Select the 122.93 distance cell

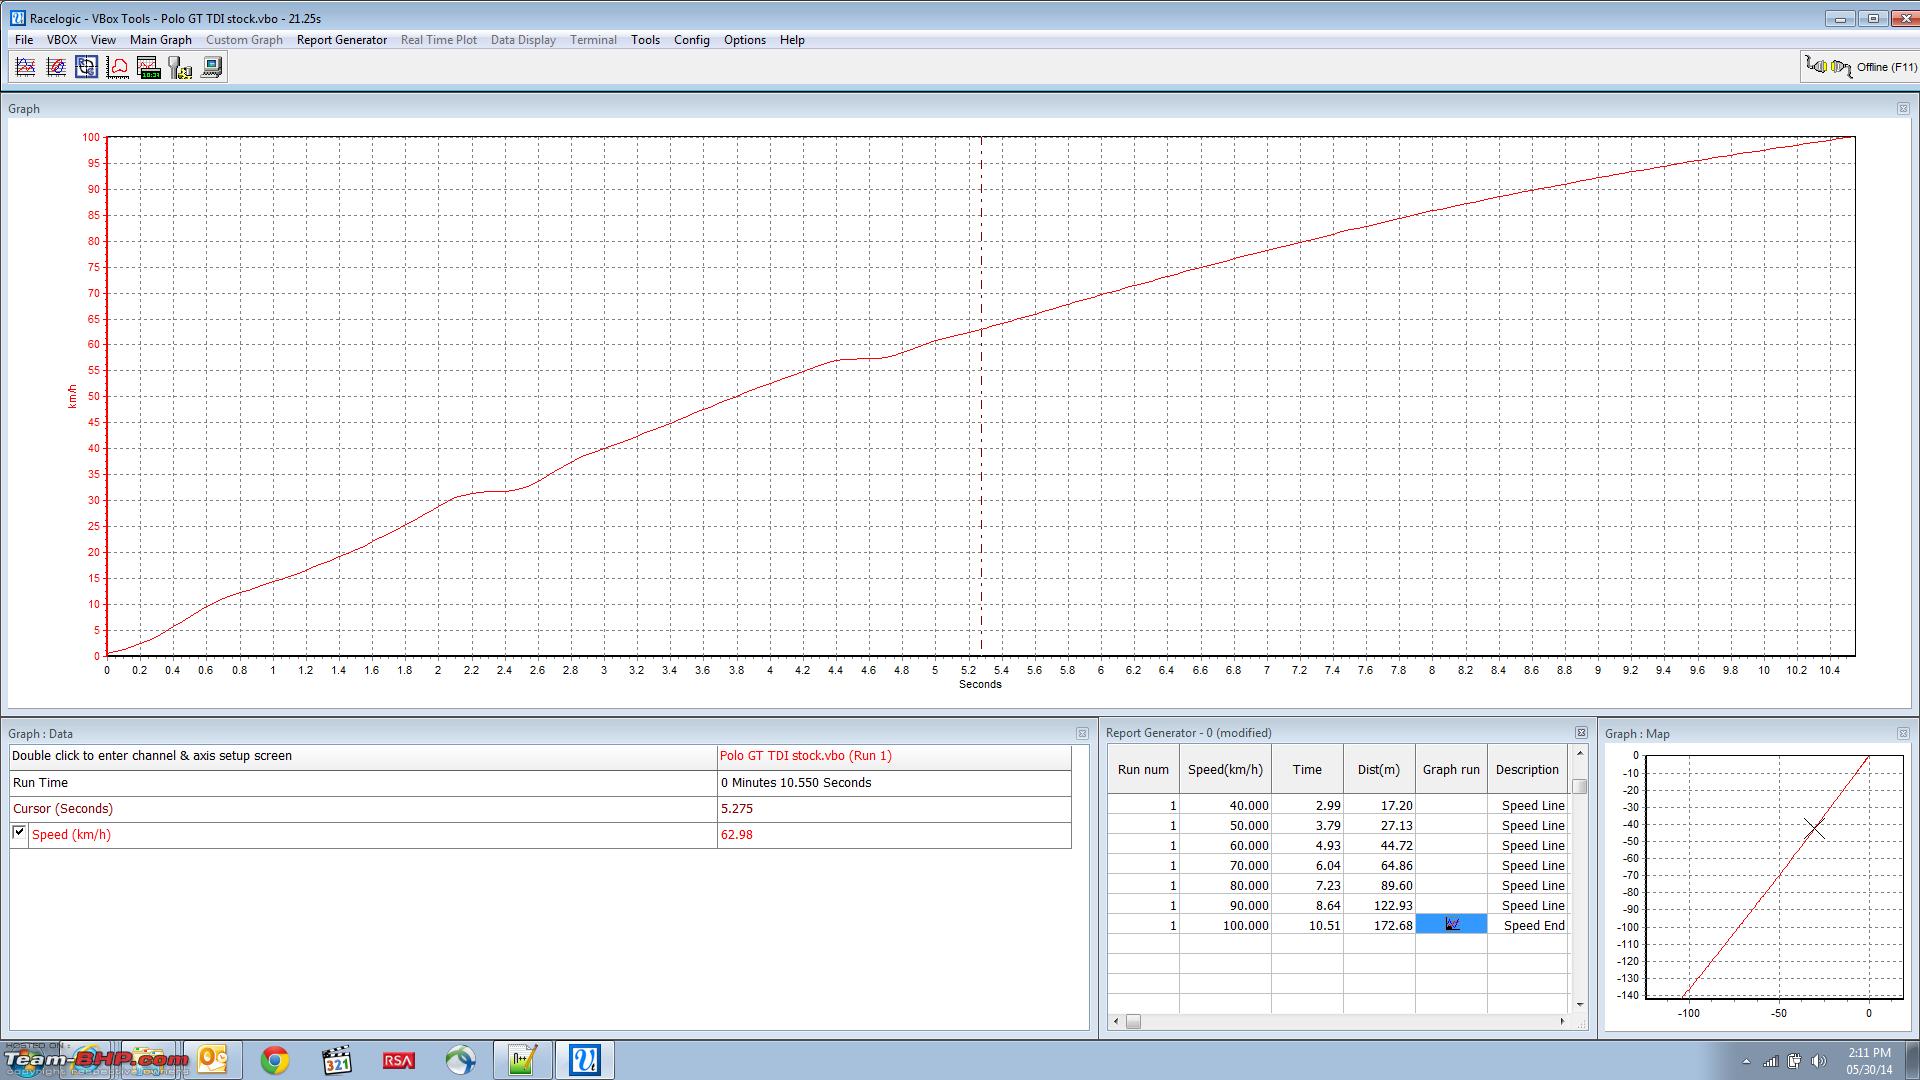point(1379,905)
